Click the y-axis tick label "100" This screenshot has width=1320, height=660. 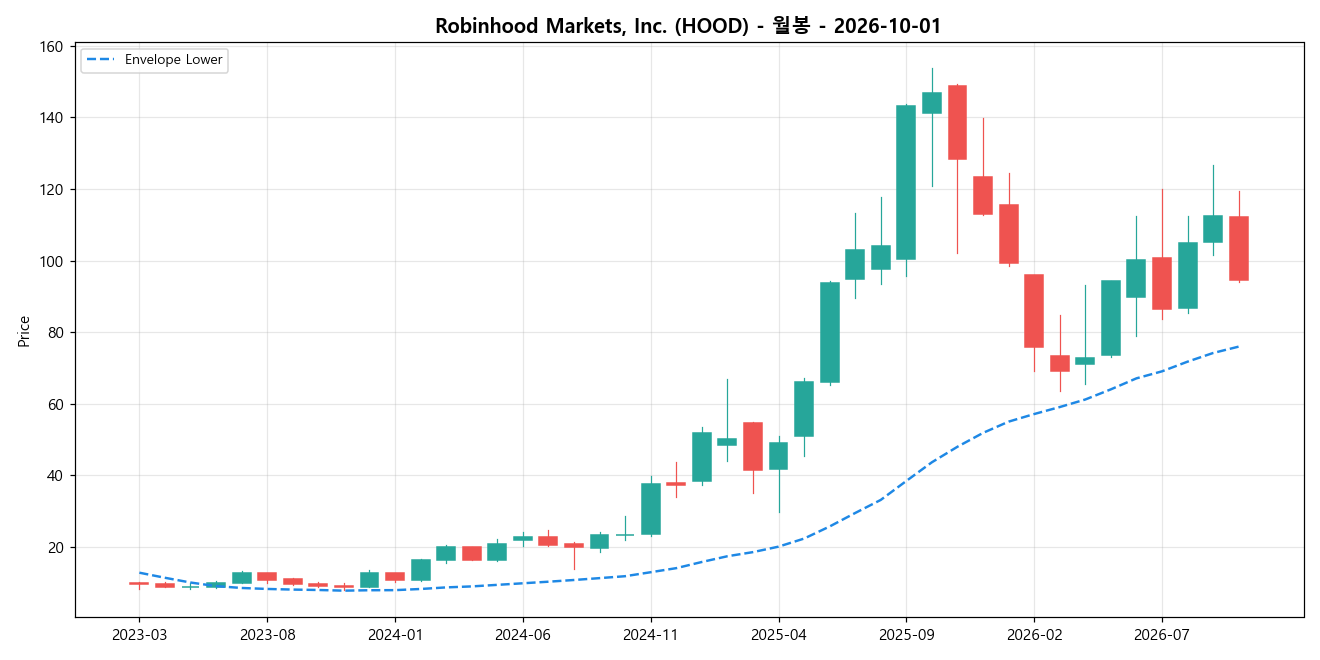tap(52, 262)
